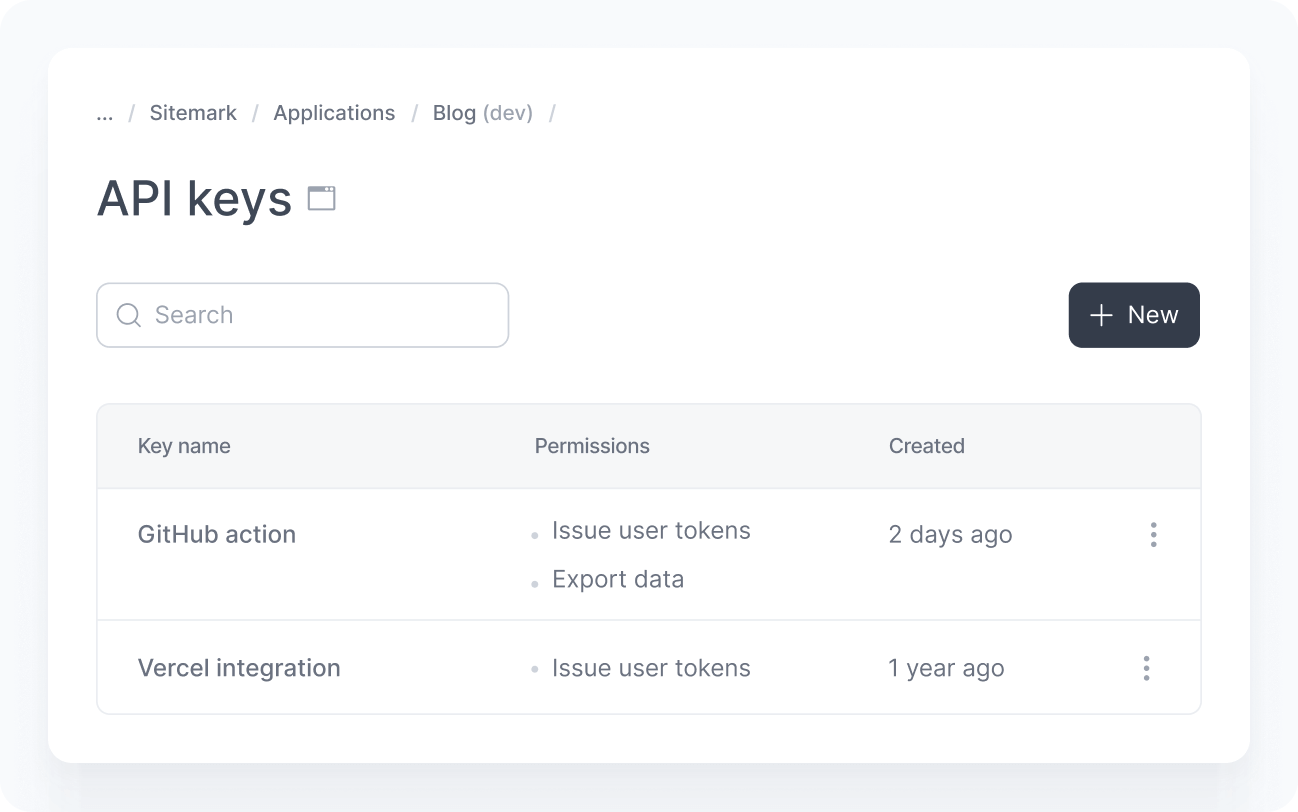Select the GitHub action key name
This screenshot has width=1298, height=812.
tap(217, 534)
